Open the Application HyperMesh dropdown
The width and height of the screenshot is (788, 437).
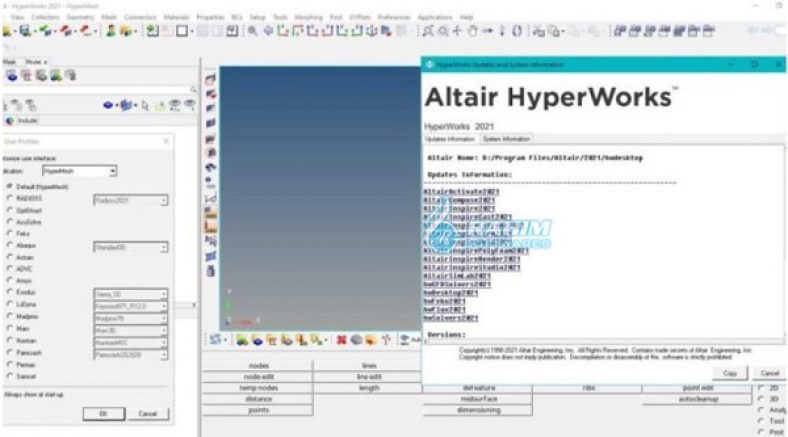(x=79, y=171)
